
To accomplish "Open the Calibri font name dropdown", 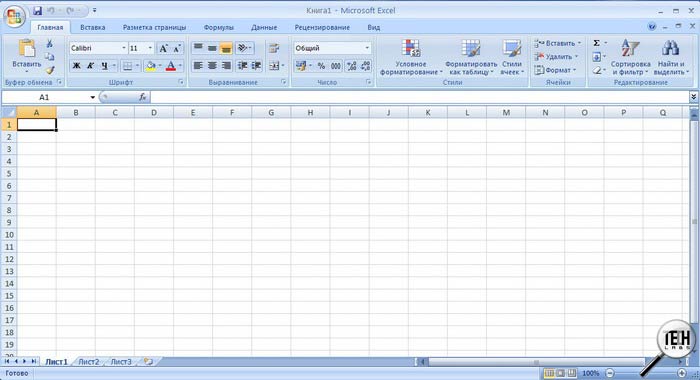I will [124, 48].
